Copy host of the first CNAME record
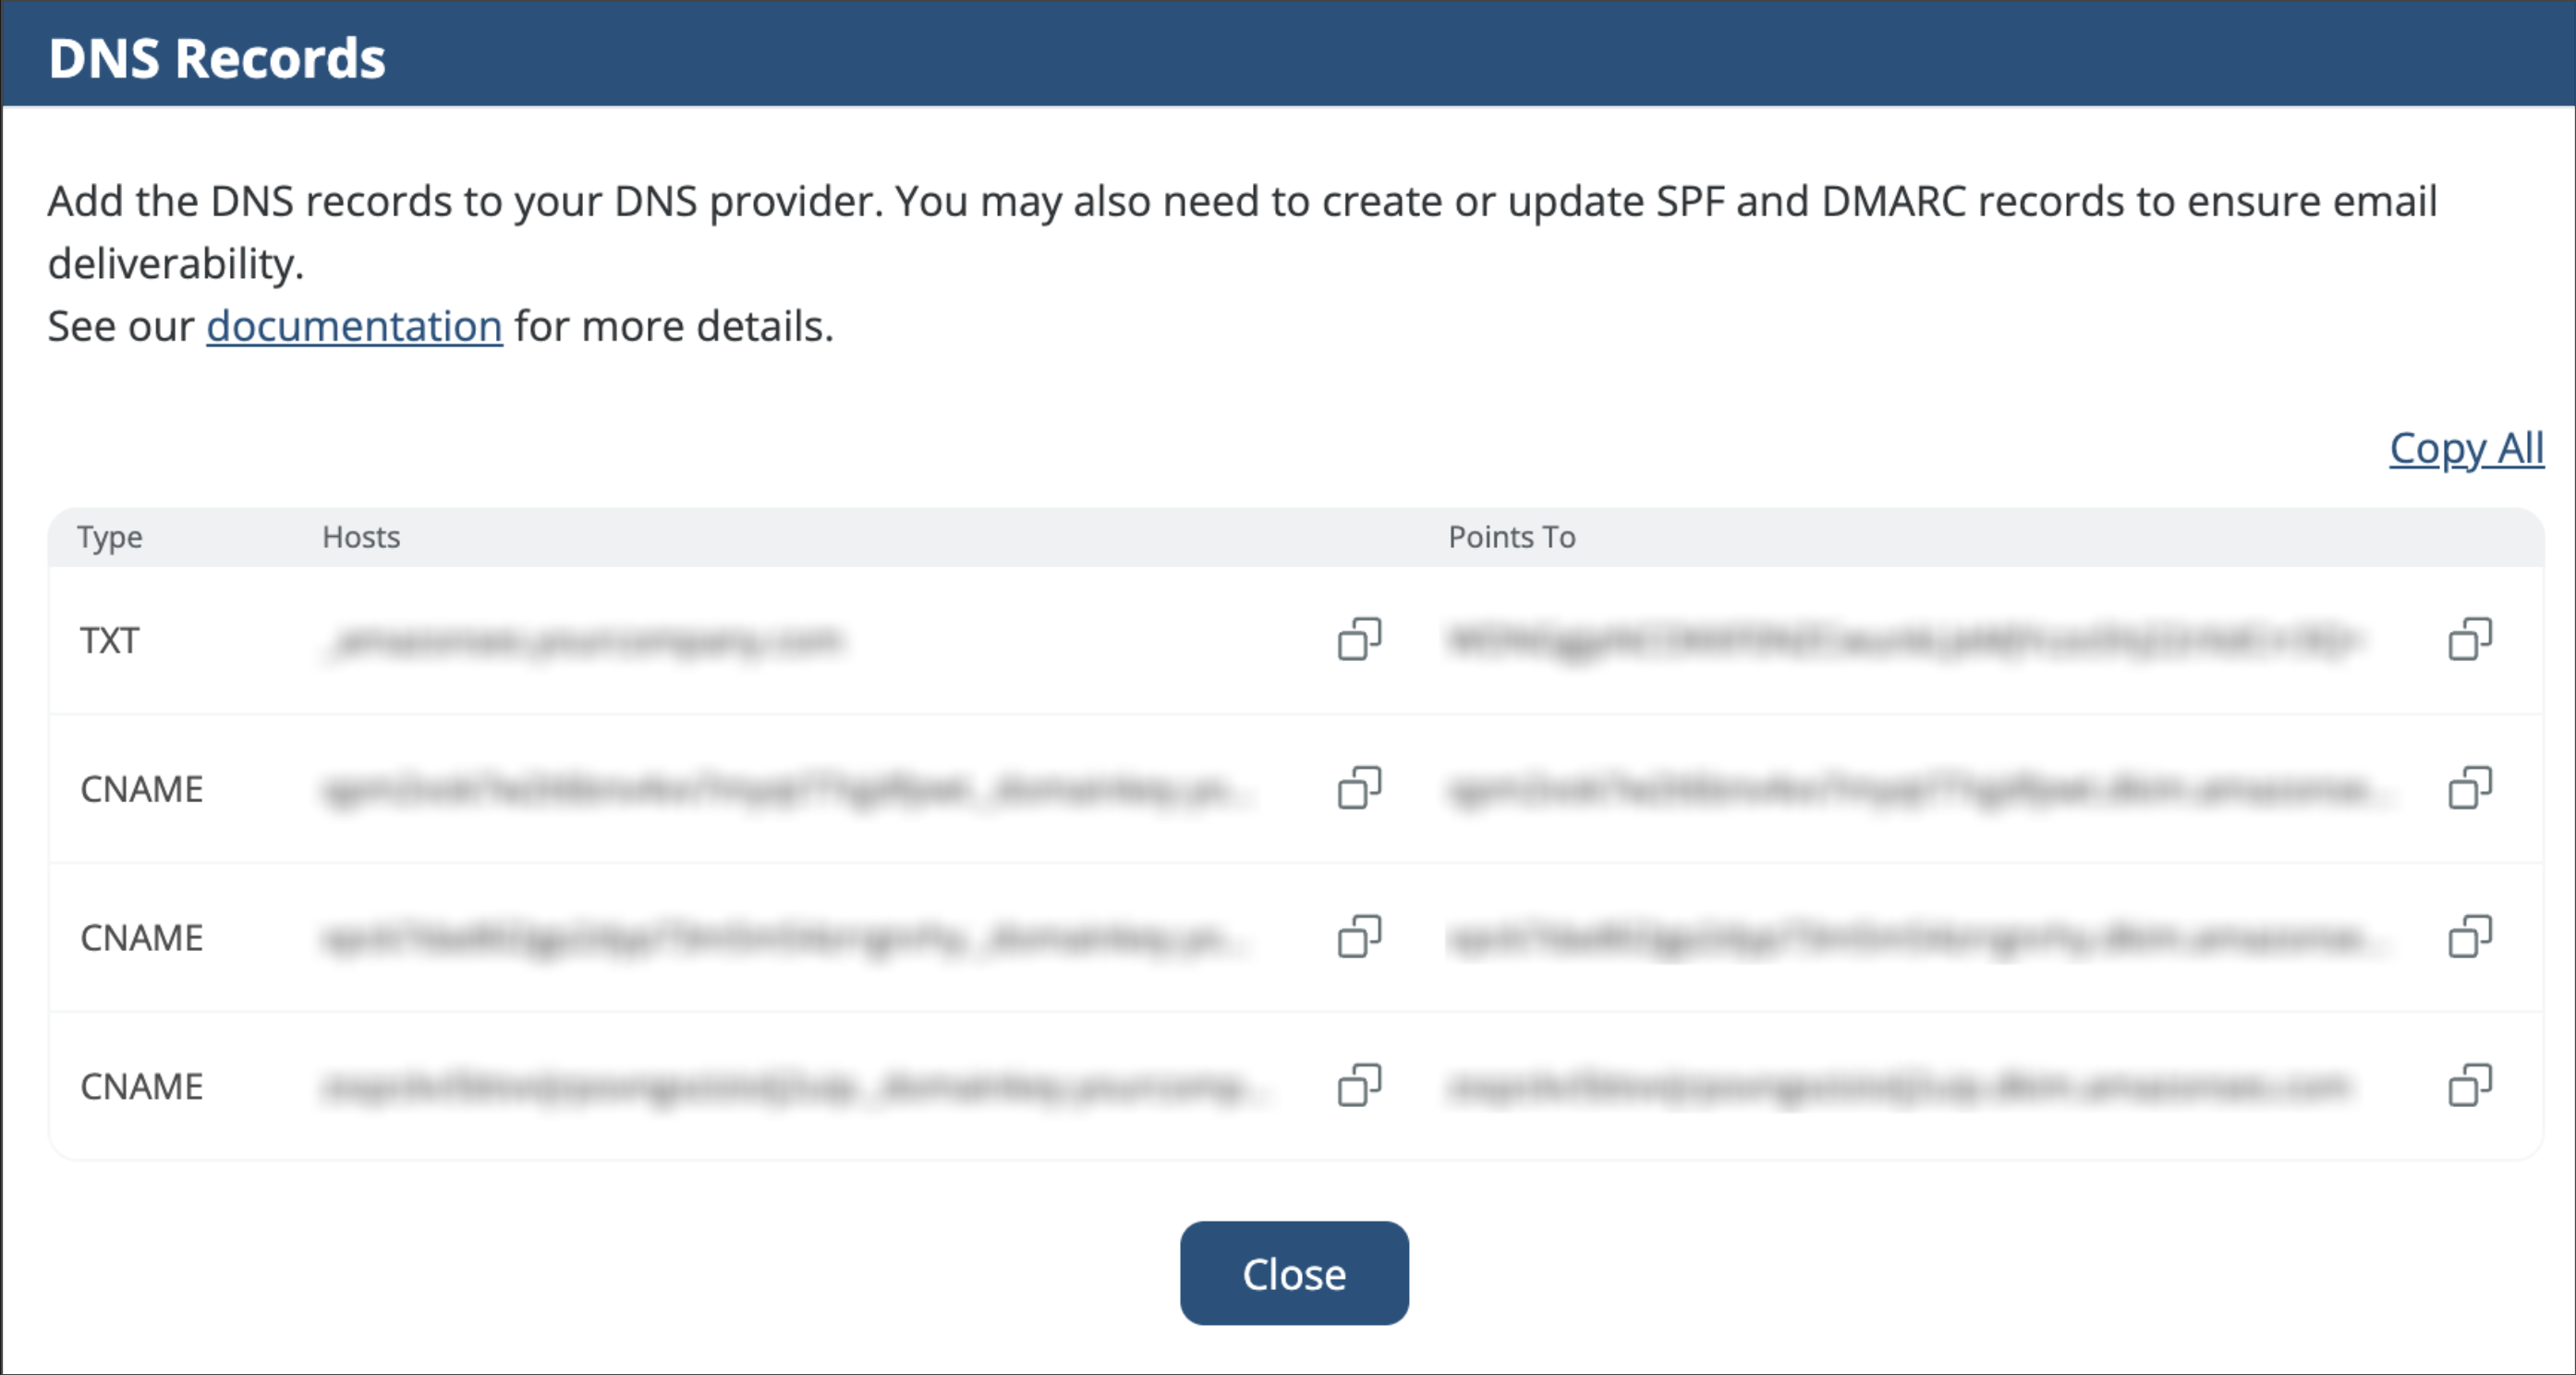 pyautogui.click(x=1359, y=788)
